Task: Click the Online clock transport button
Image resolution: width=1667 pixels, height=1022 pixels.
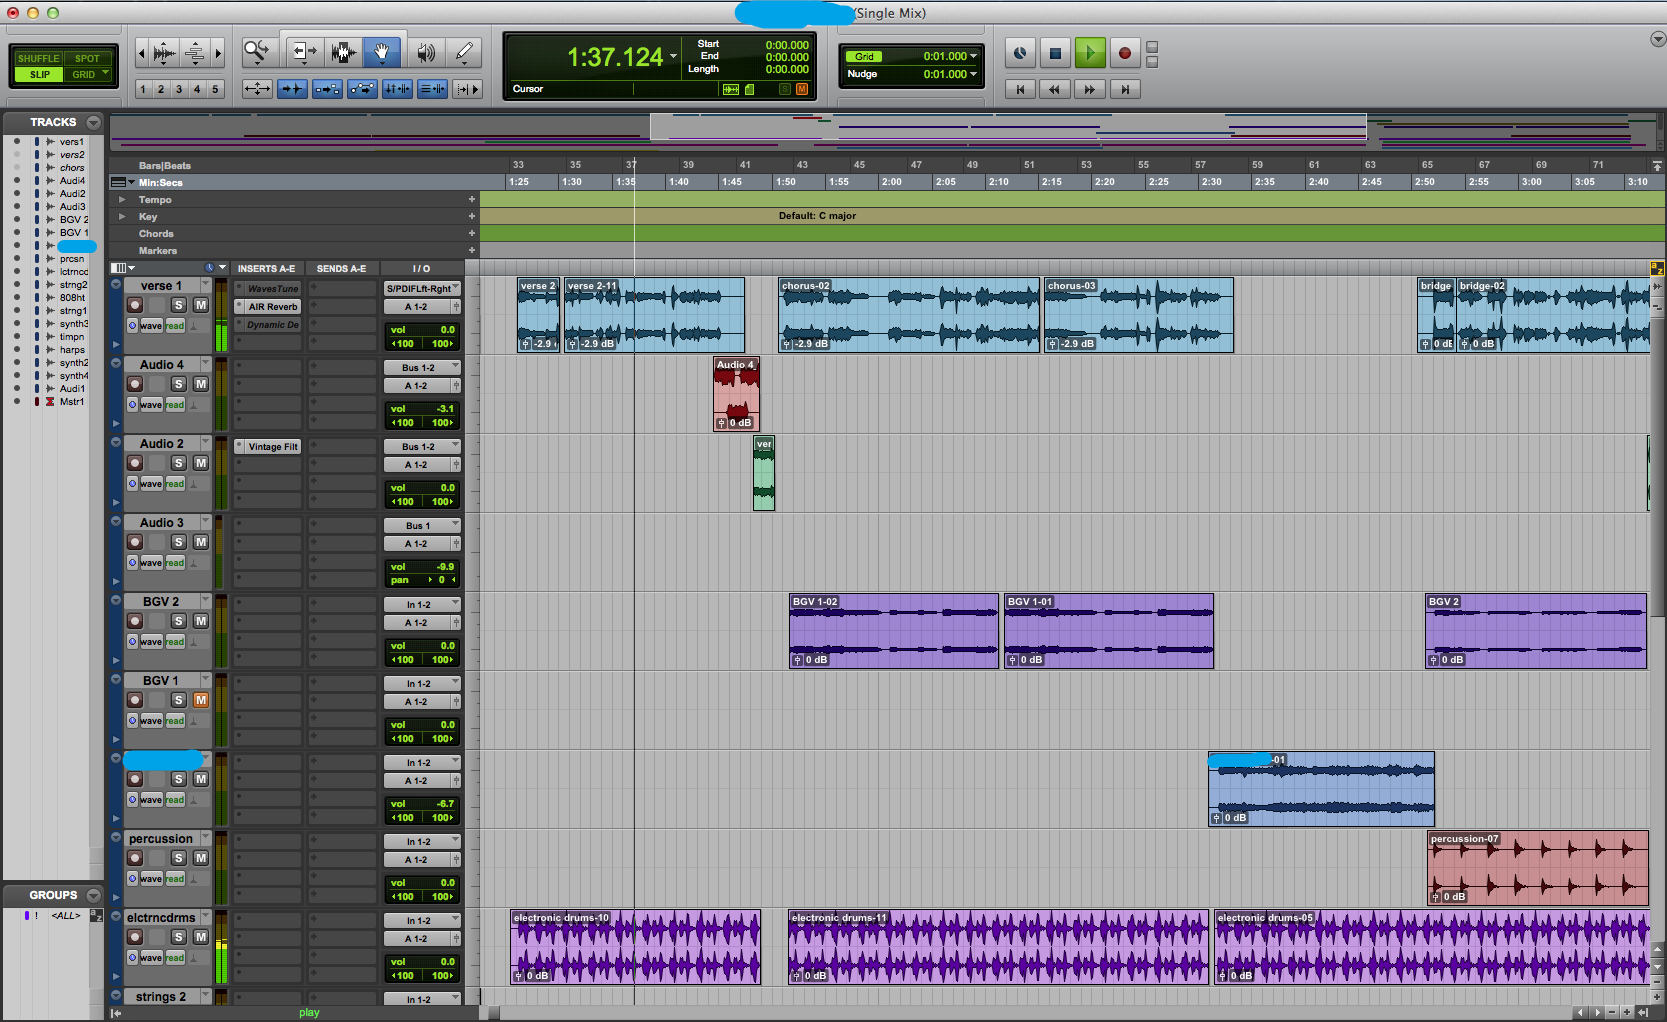Action: click(1020, 53)
